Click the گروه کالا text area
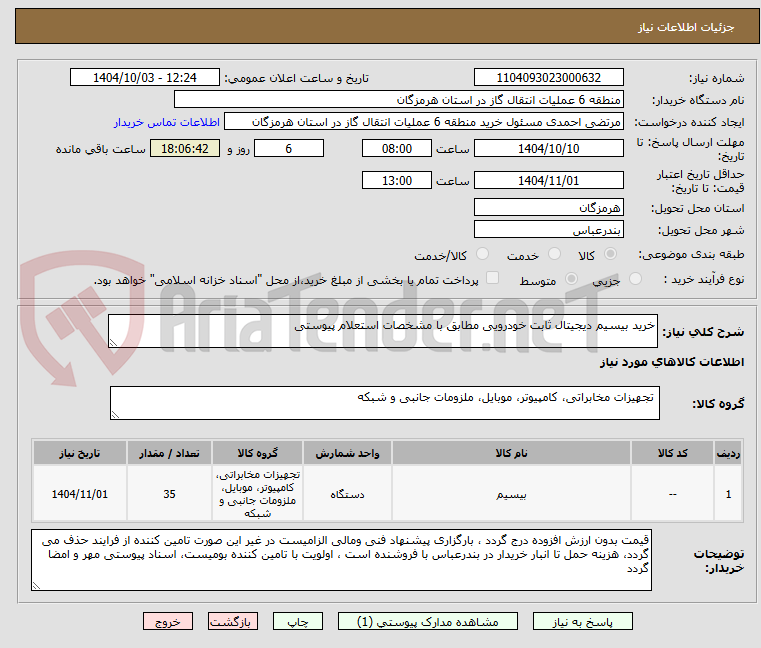Screen dimensions: 761x648 click(x=385, y=403)
